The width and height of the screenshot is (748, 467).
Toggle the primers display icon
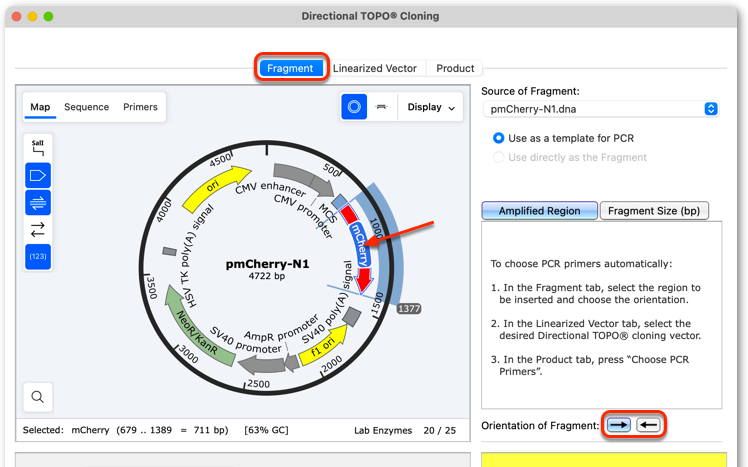38,203
